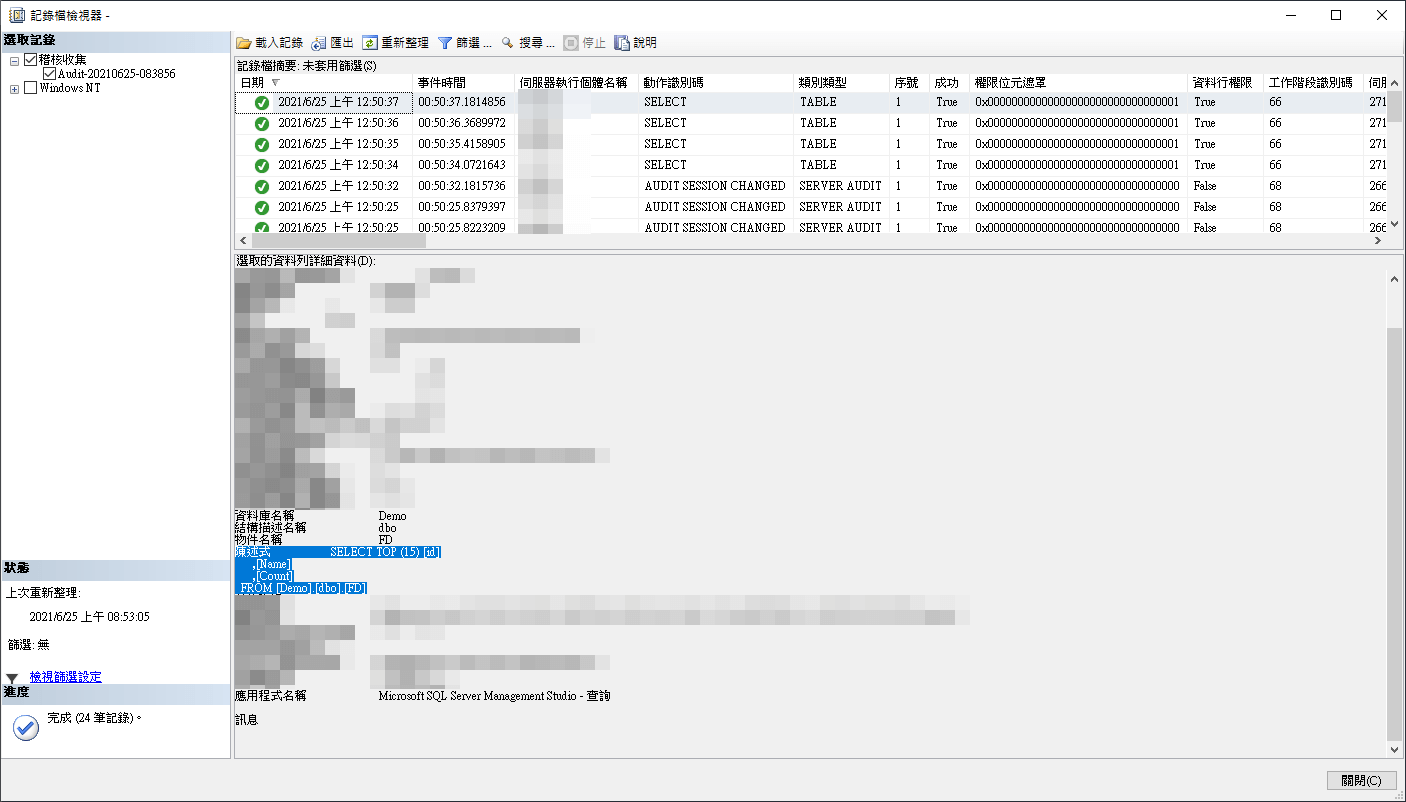Open the 搜尋 search magnifier icon

pos(506,42)
